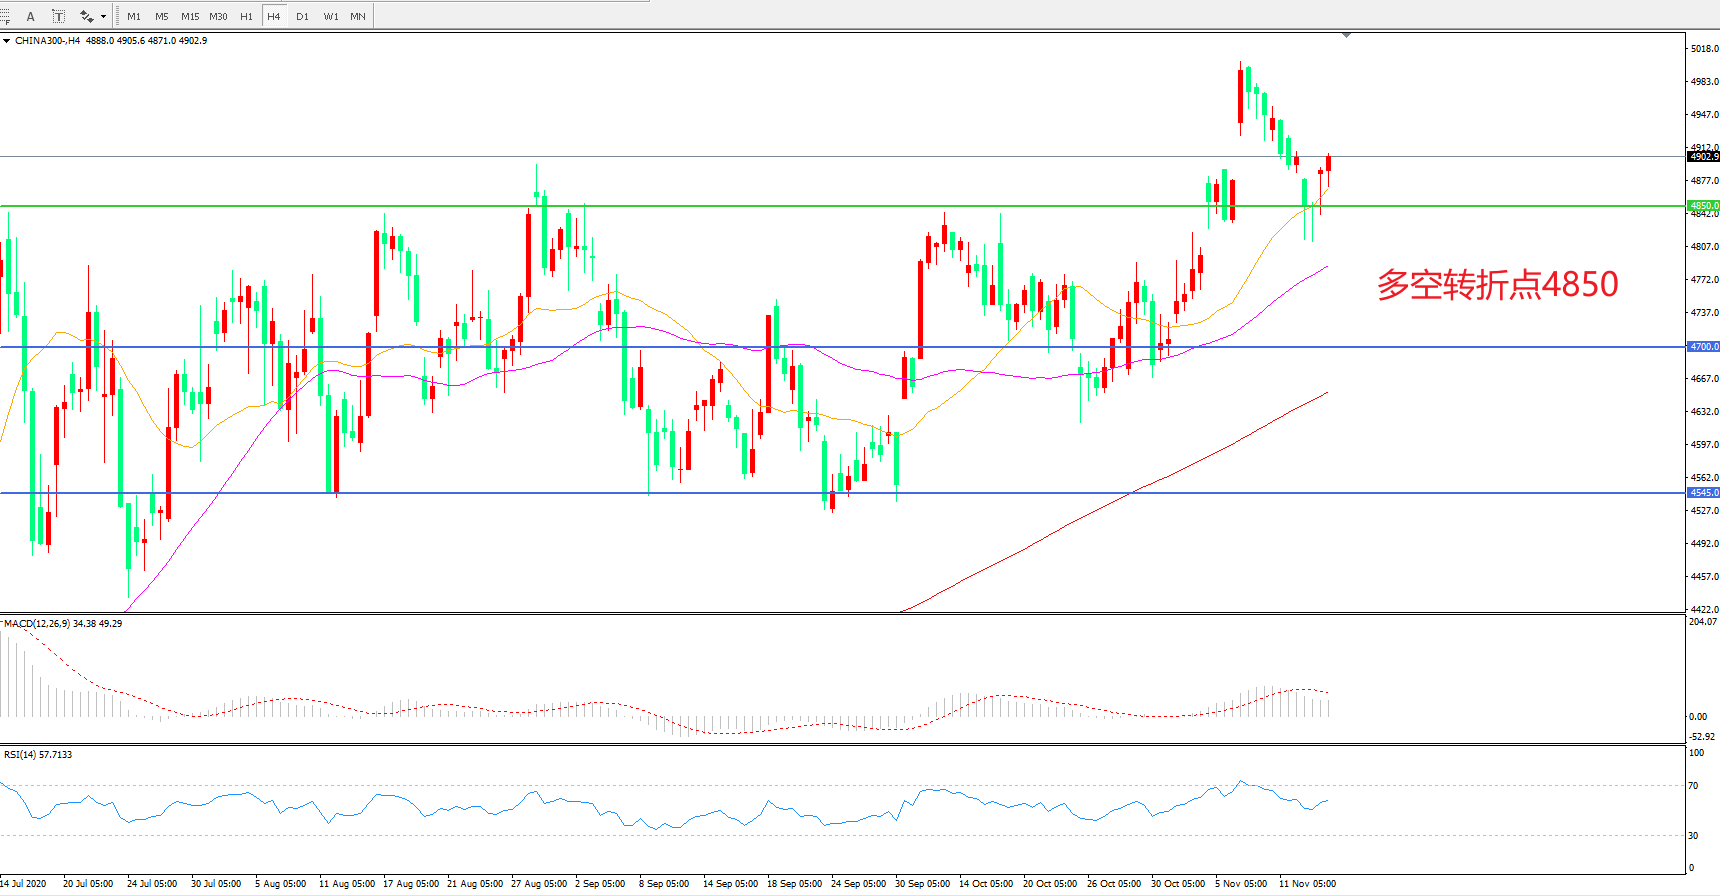
Task: Click the Arrows objects tool icon
Action: [87, 16]
